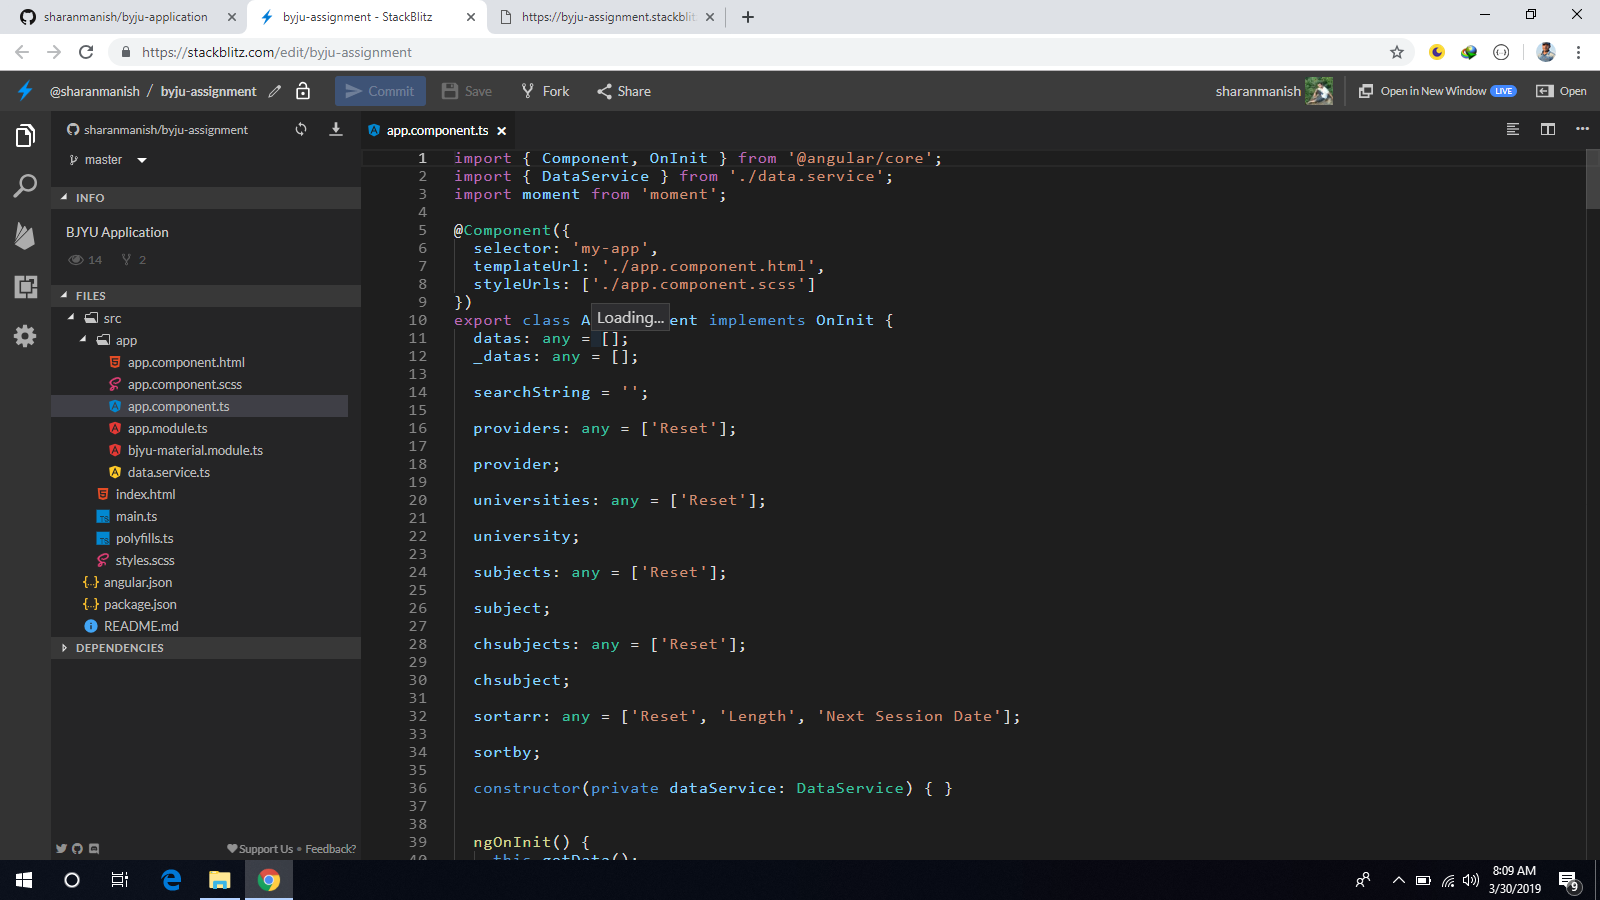Select the app.component.ts editor tab
The image size is (1600, 900).
click(438, 130)
